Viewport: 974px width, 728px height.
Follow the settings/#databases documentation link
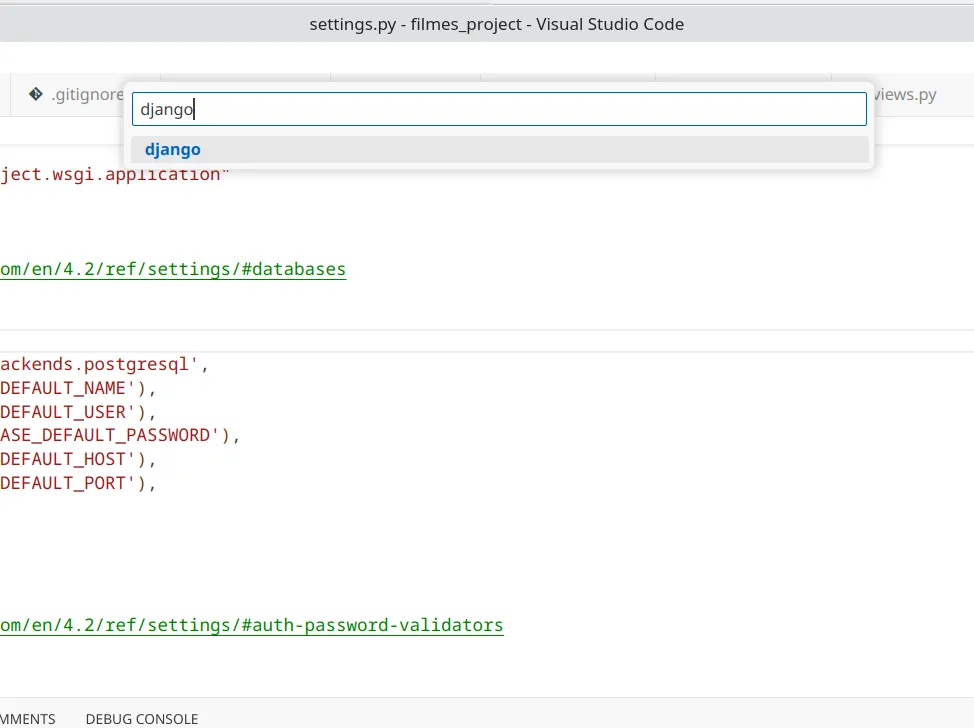(173, 270)
